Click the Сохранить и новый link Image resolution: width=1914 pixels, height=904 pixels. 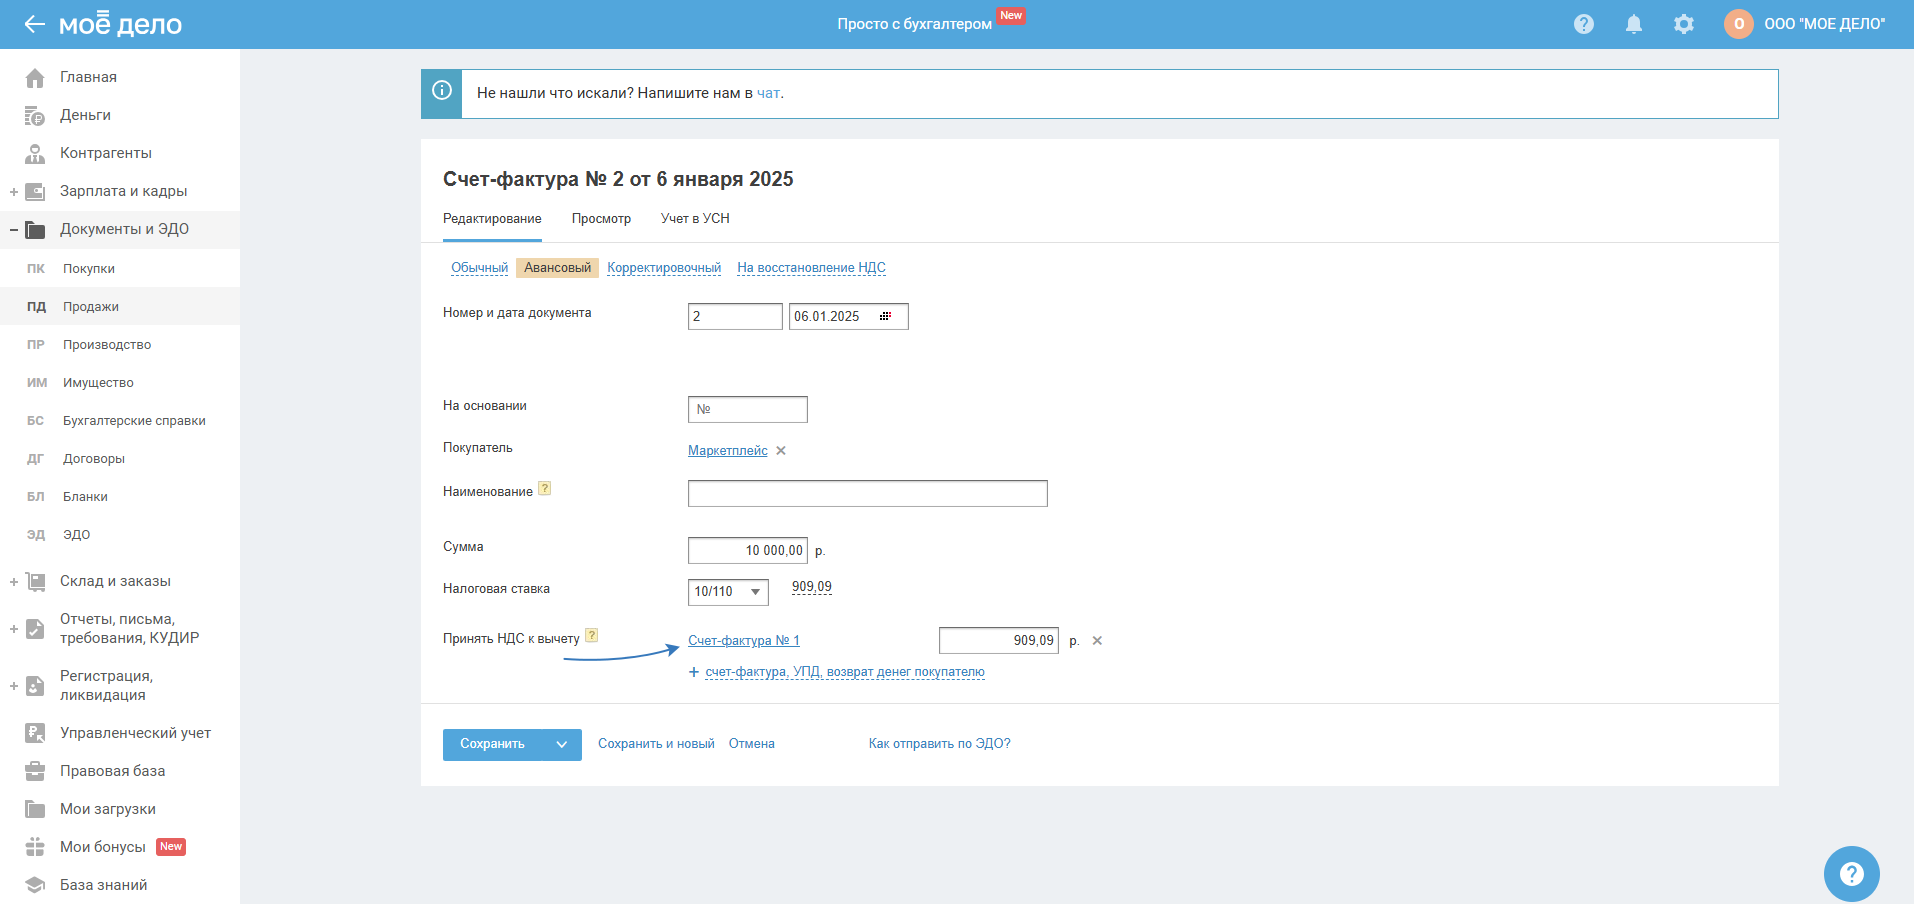point(656,744)
